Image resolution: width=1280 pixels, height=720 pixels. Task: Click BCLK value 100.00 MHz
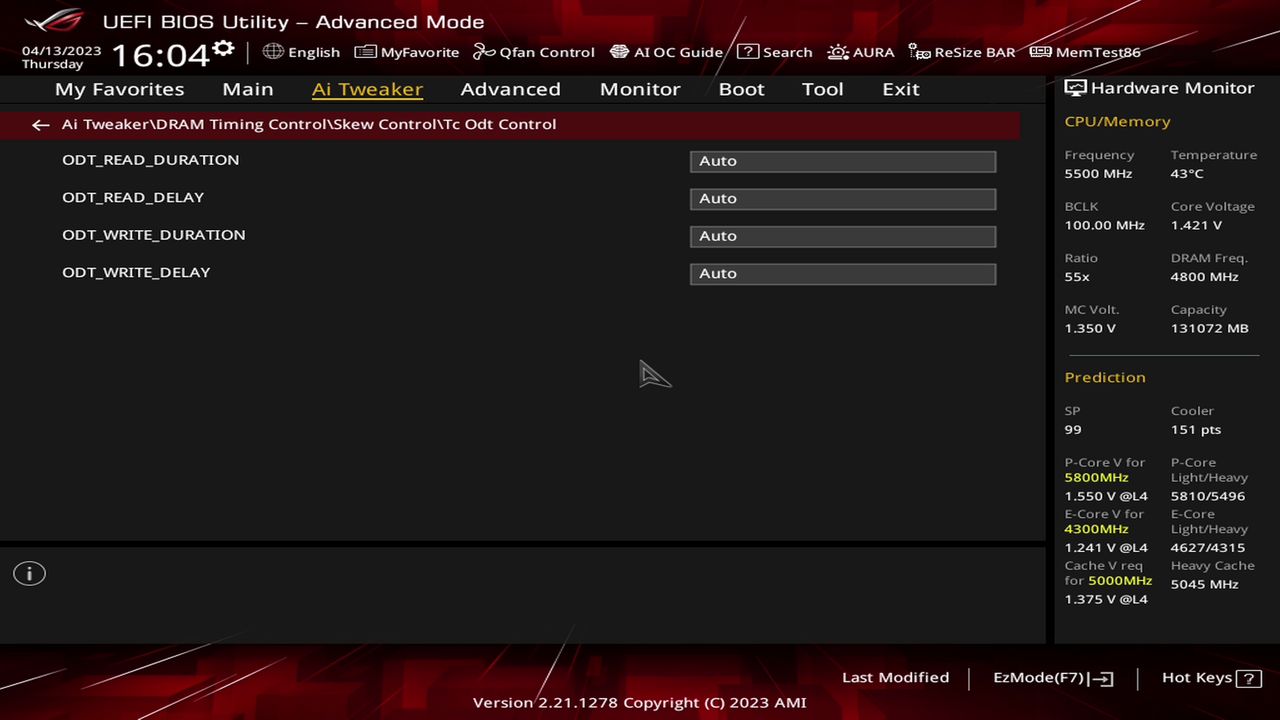(1105, 226)
